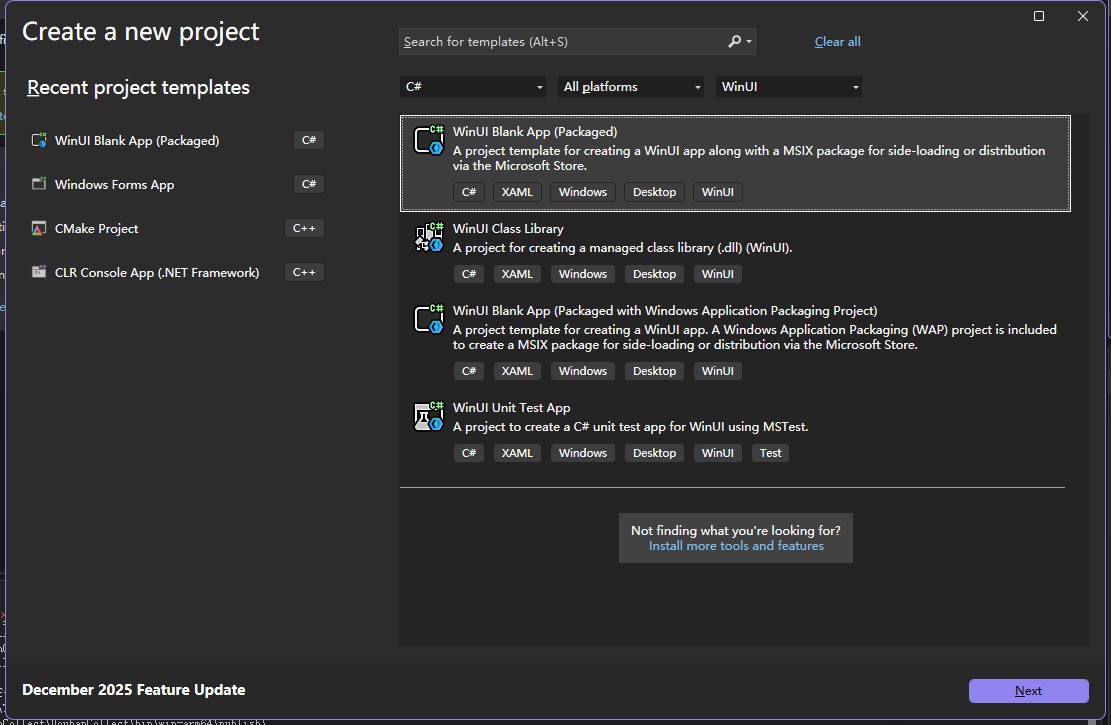Click the recent CLR Console App icon
Image resolution: width=1111 pixels, height=725 pixels.
point(39,273)
